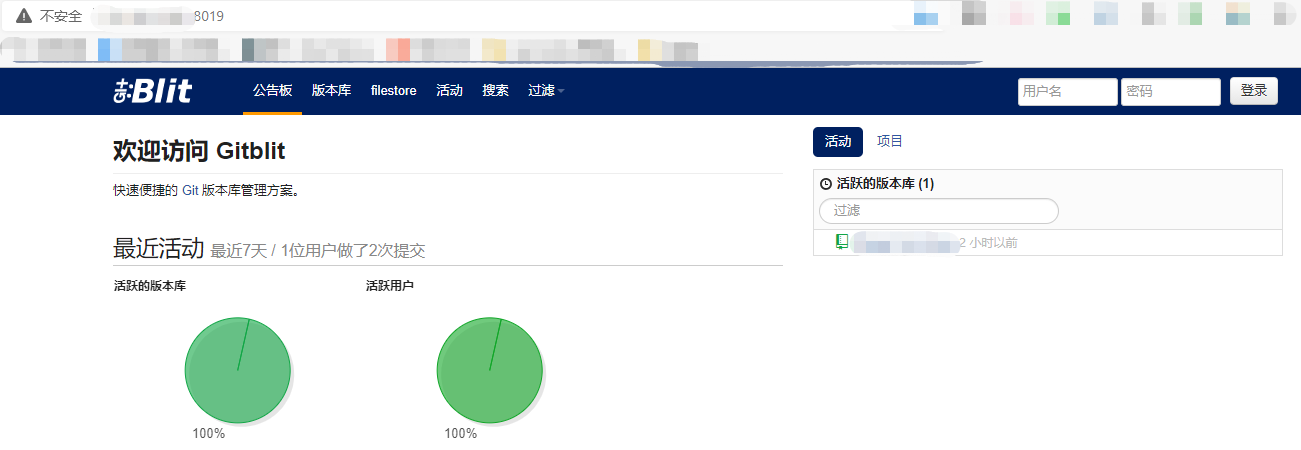Click the 活跃用户 pie chart
1301x450 pixels.
[490, 370]
